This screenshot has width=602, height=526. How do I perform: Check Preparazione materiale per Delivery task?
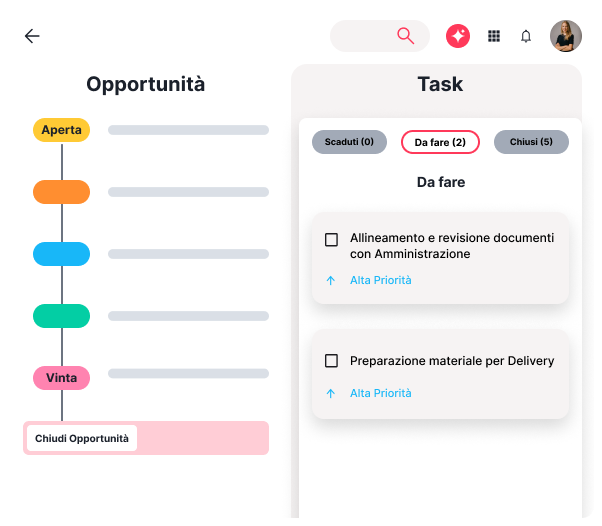(x=332, y=361)
